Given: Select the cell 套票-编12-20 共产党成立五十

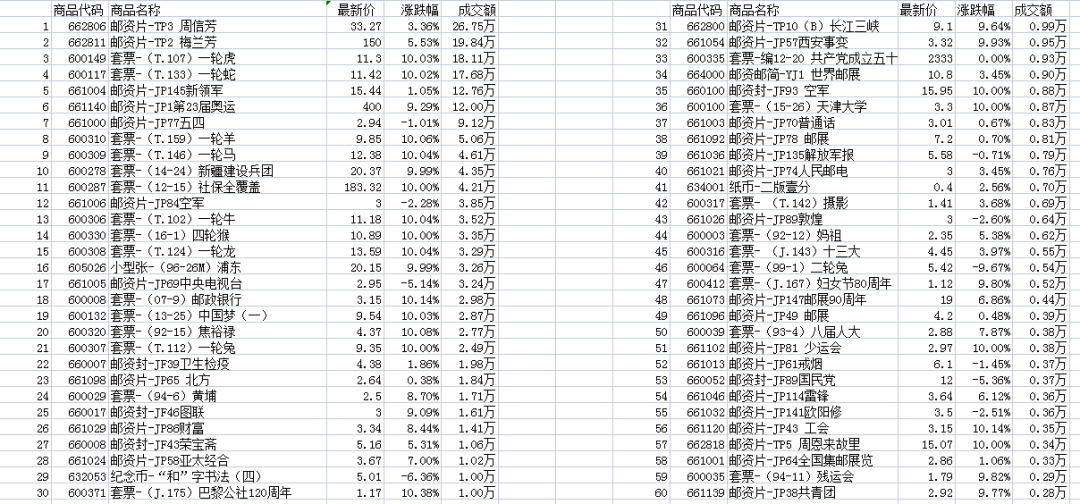Looking at the screenshot, I should [813, 59].
